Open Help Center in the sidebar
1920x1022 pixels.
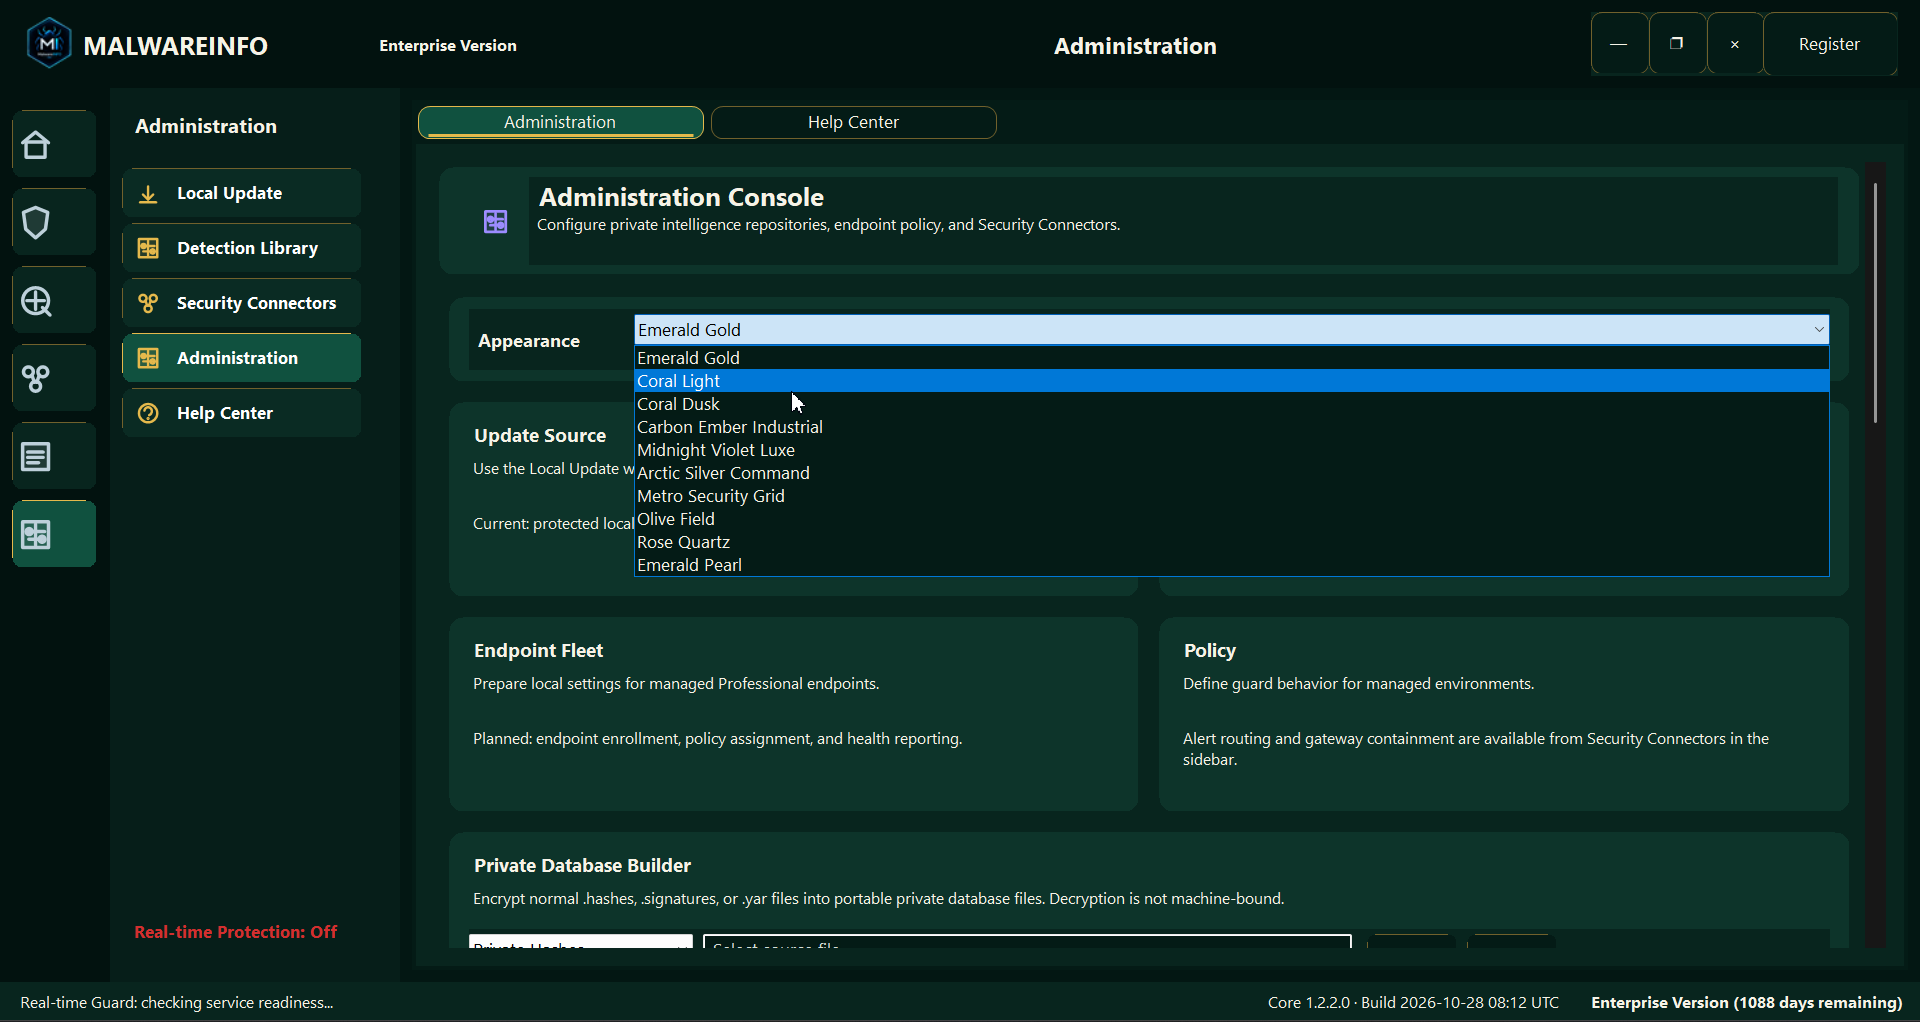tap(242, 414)
